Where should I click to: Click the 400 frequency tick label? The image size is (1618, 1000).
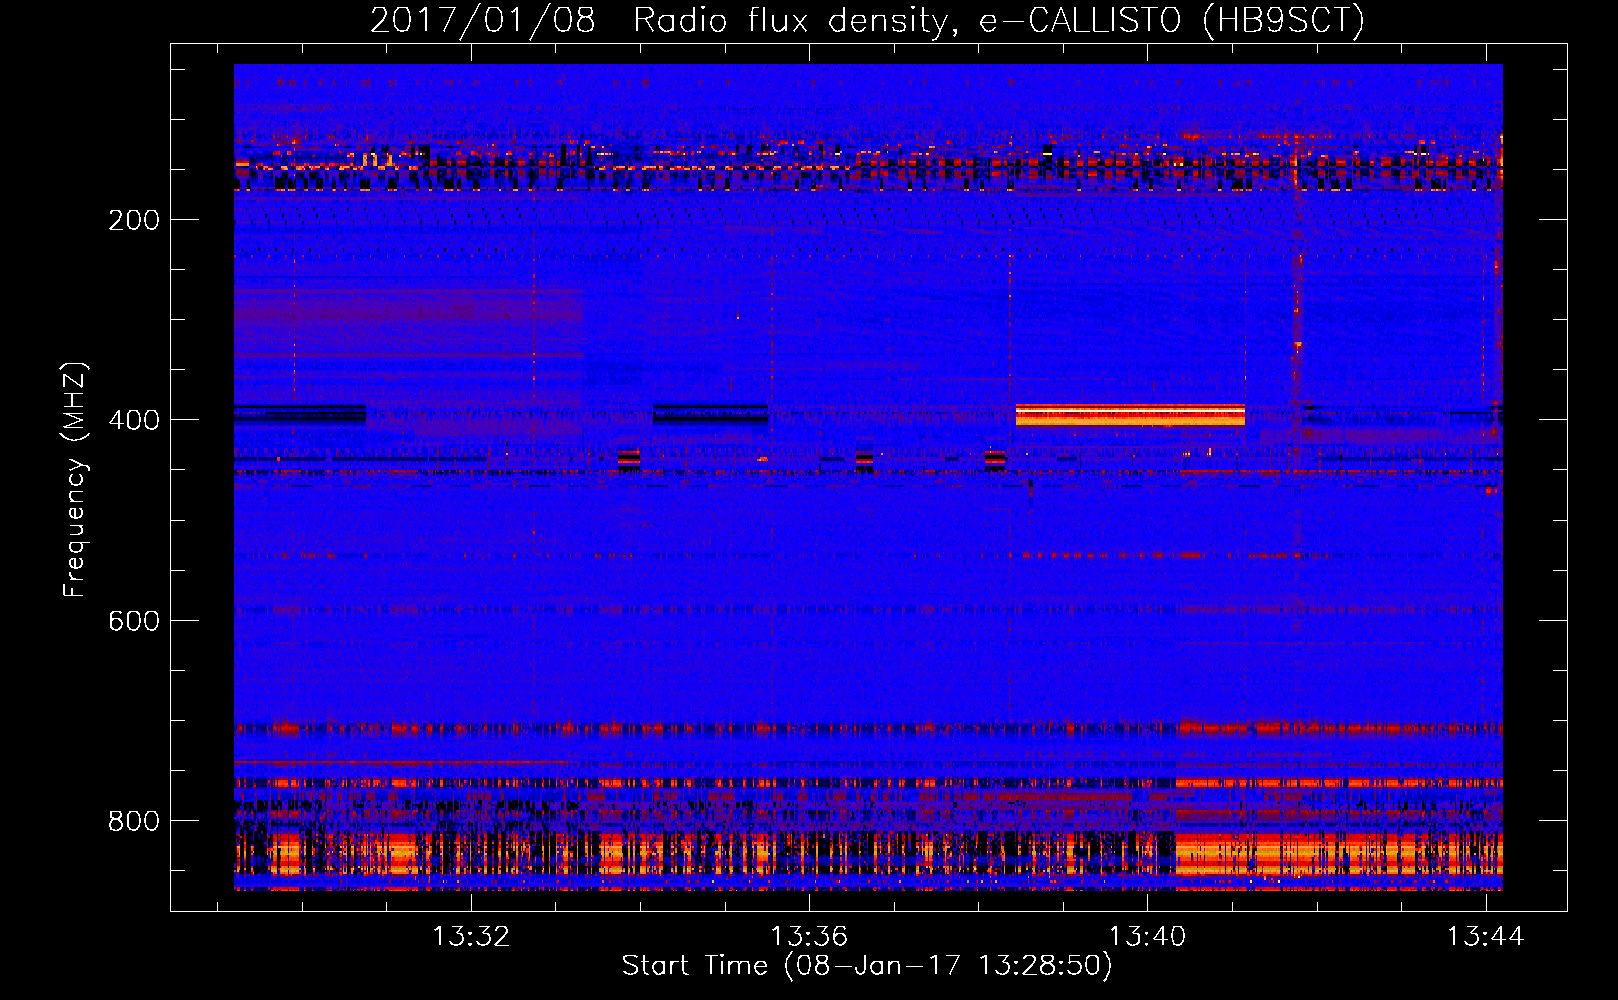(134, 420)
